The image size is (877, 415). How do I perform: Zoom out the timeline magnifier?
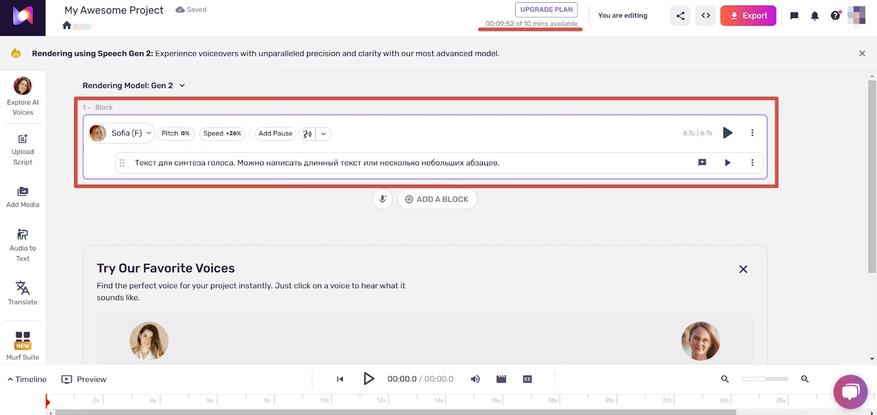tap(725, 379)
